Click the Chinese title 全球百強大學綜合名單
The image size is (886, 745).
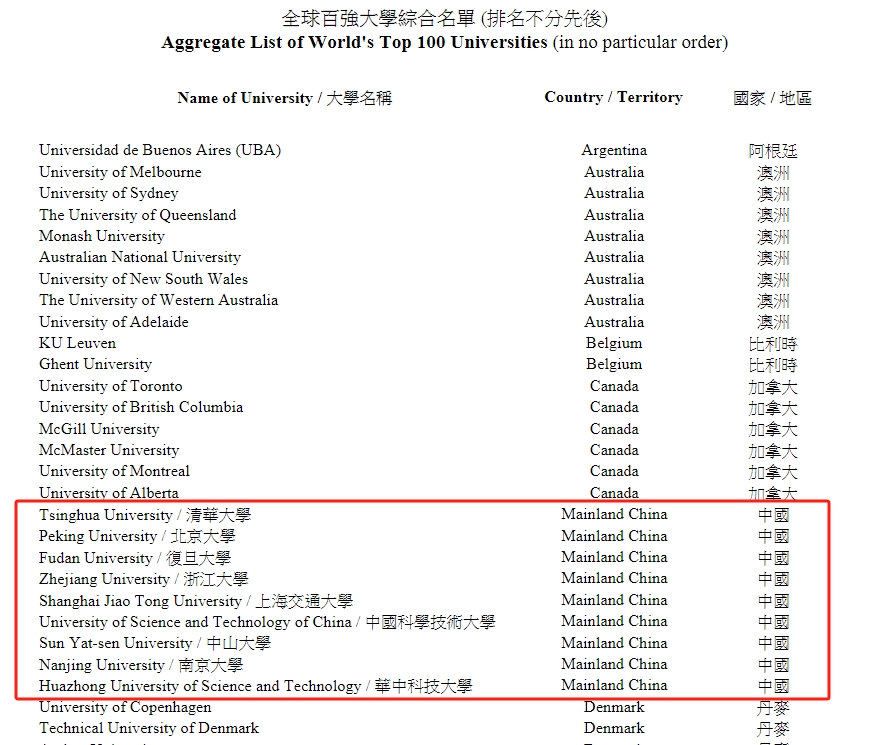pos(378,19)
